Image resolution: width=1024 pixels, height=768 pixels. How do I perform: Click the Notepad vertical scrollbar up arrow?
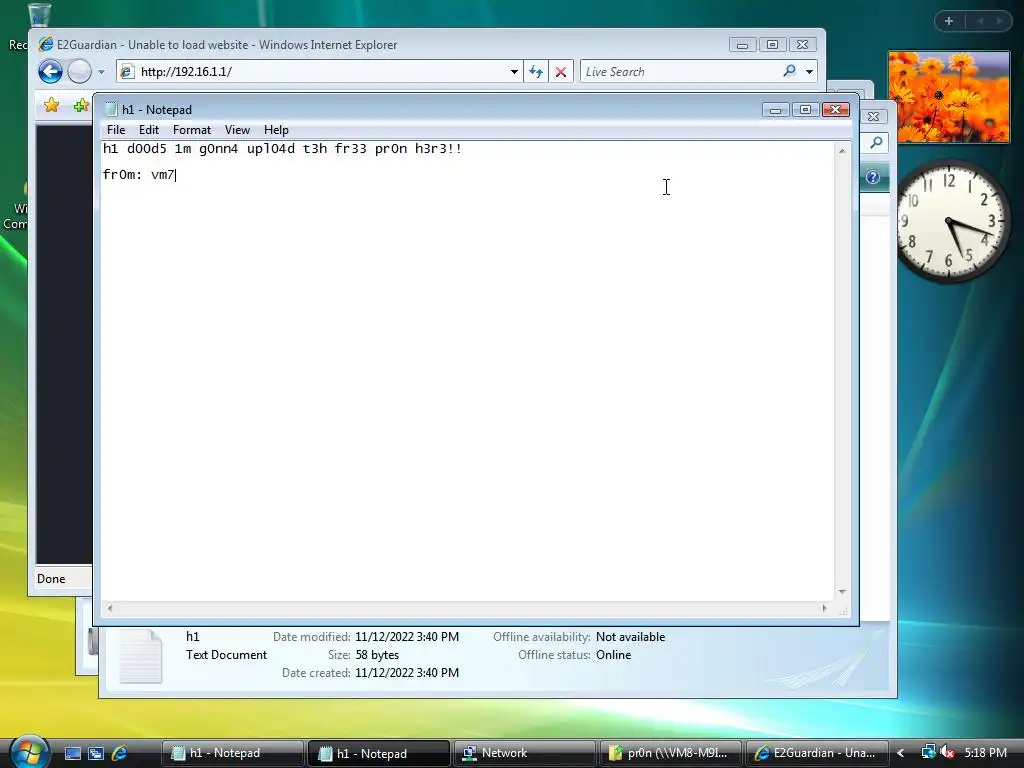click(x=842, y=150)
